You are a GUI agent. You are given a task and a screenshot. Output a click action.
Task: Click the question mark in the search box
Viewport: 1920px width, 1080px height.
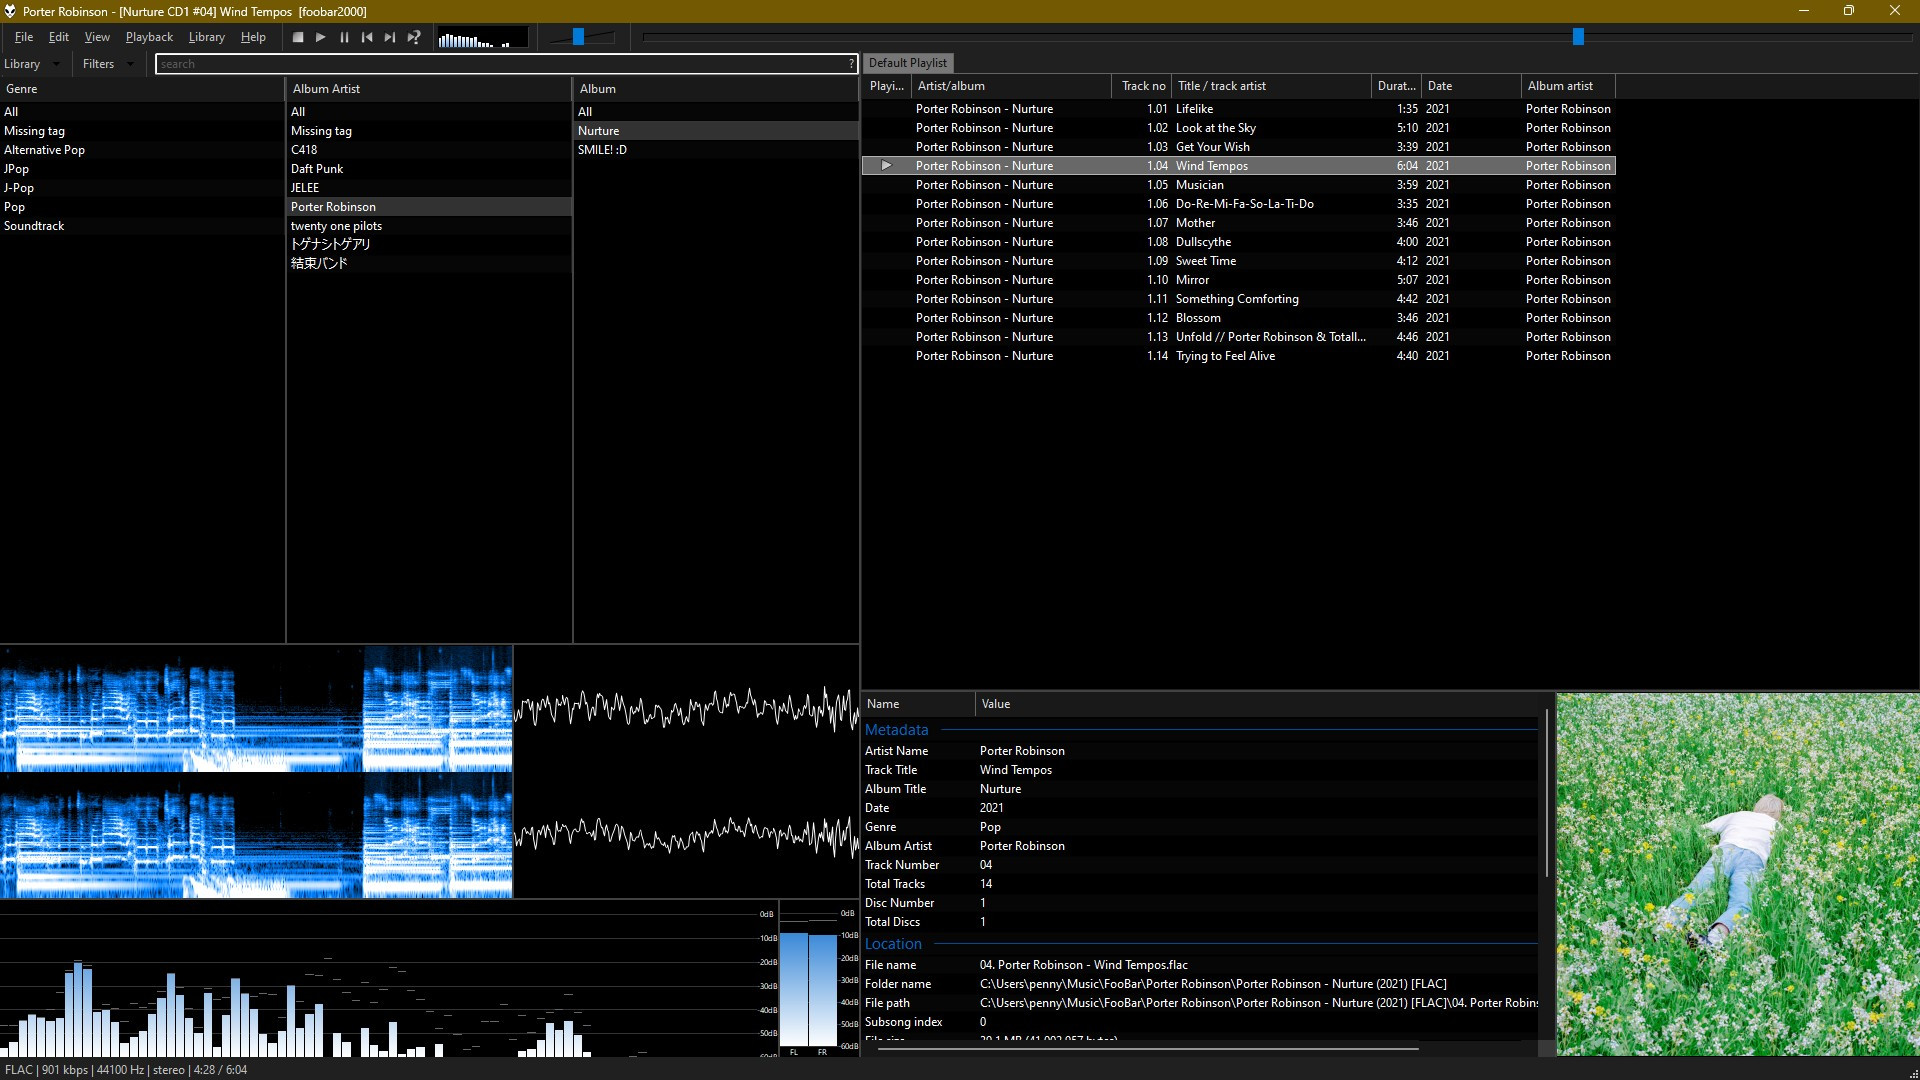(x=851, y=64)
